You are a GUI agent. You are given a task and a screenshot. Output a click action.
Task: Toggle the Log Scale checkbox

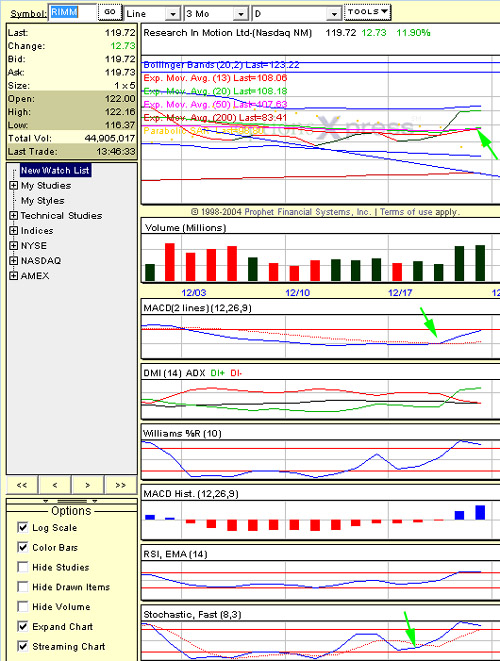click(x=23, y=528)
